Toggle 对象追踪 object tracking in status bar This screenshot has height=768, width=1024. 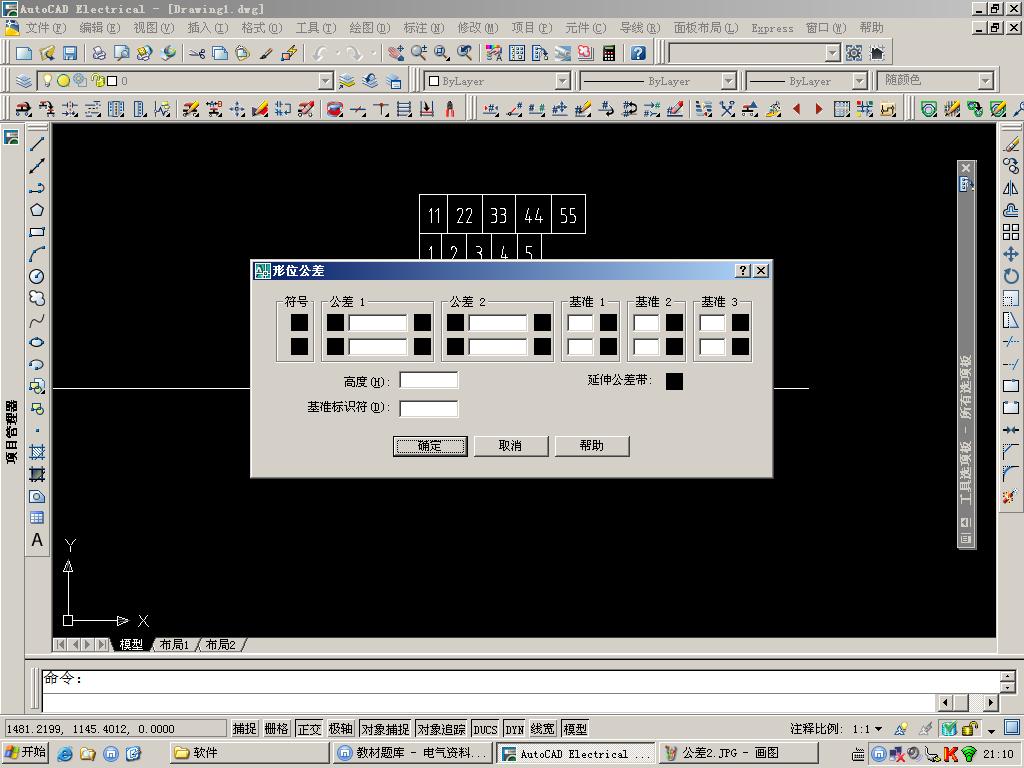click(441, 728)
